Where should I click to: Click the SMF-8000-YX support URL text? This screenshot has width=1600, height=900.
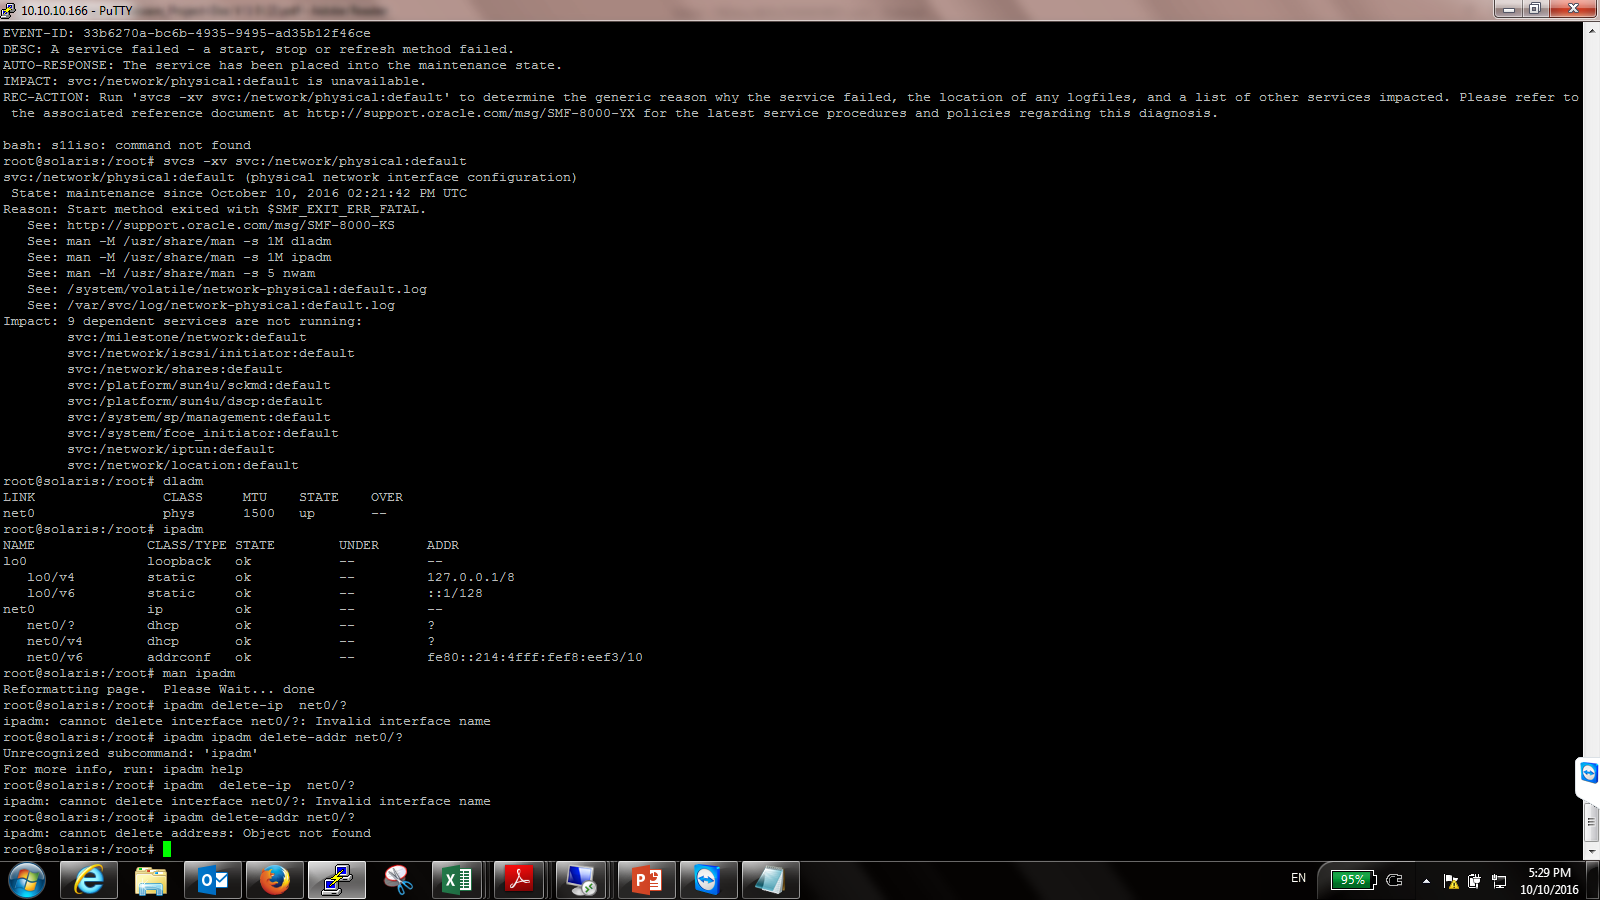471,113
